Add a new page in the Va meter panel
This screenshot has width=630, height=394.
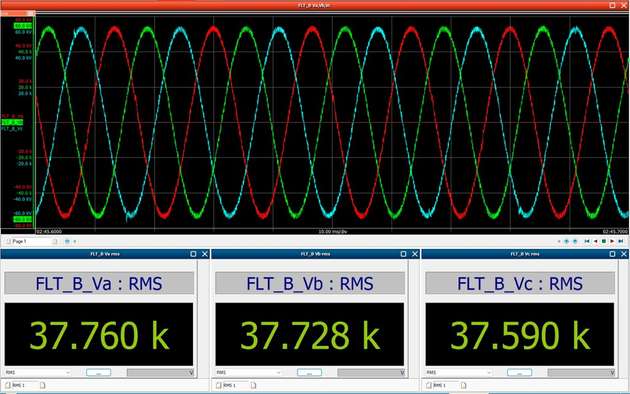pos(43,386)
